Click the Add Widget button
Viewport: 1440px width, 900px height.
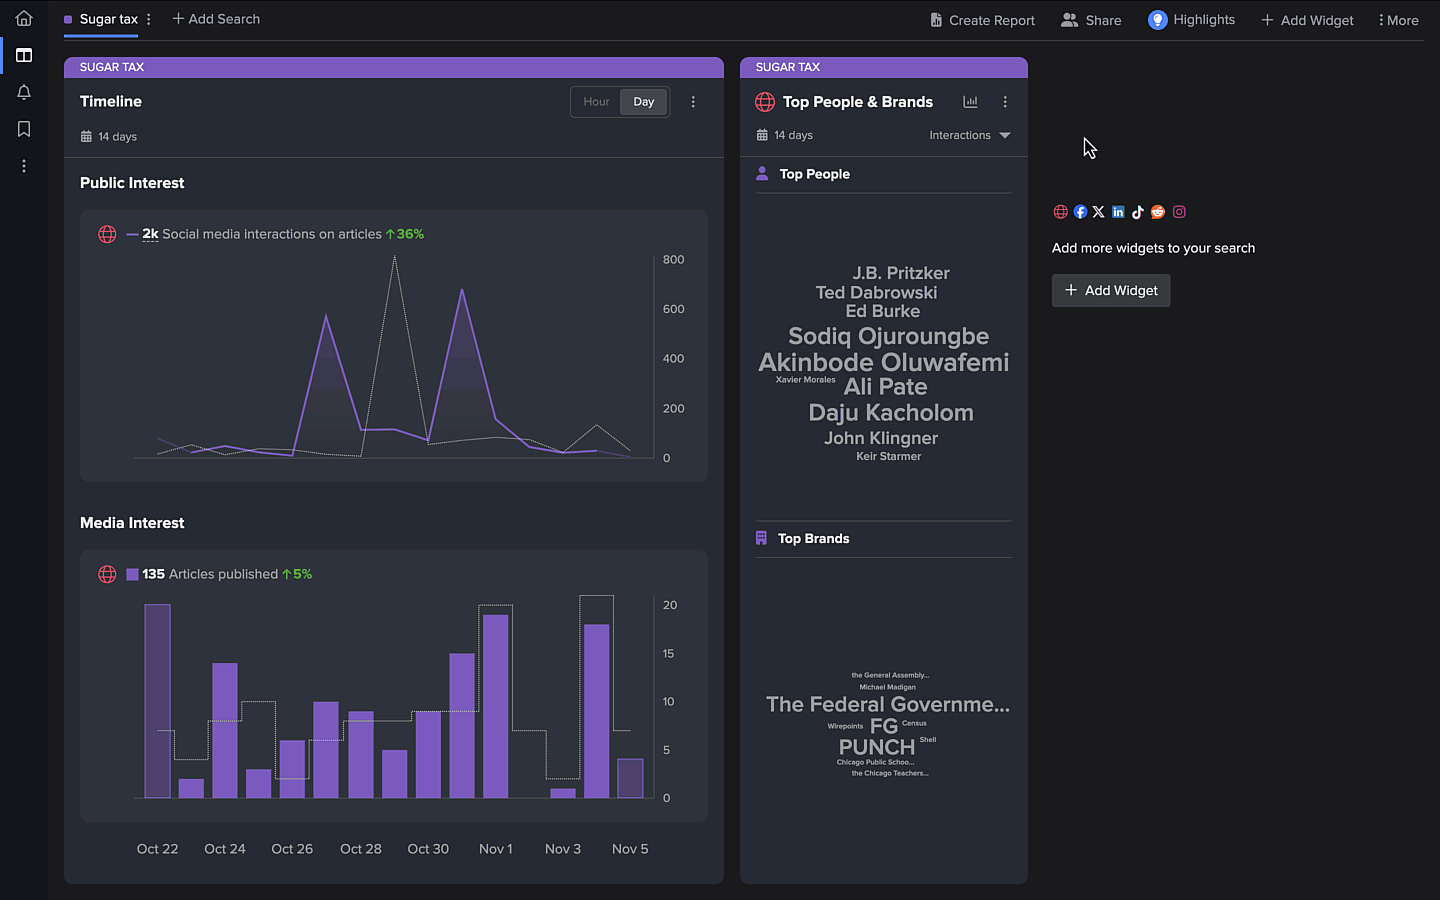(1111, 290)
